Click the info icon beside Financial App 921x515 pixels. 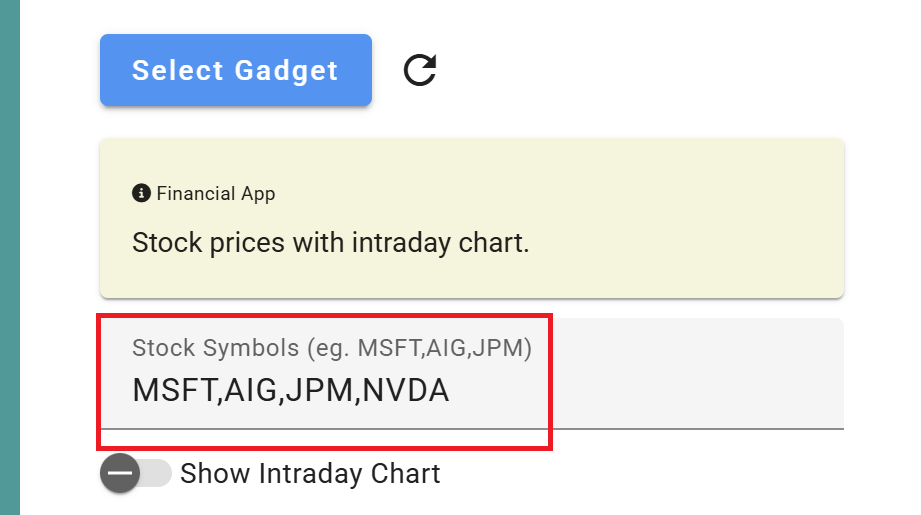coord(141,193)
